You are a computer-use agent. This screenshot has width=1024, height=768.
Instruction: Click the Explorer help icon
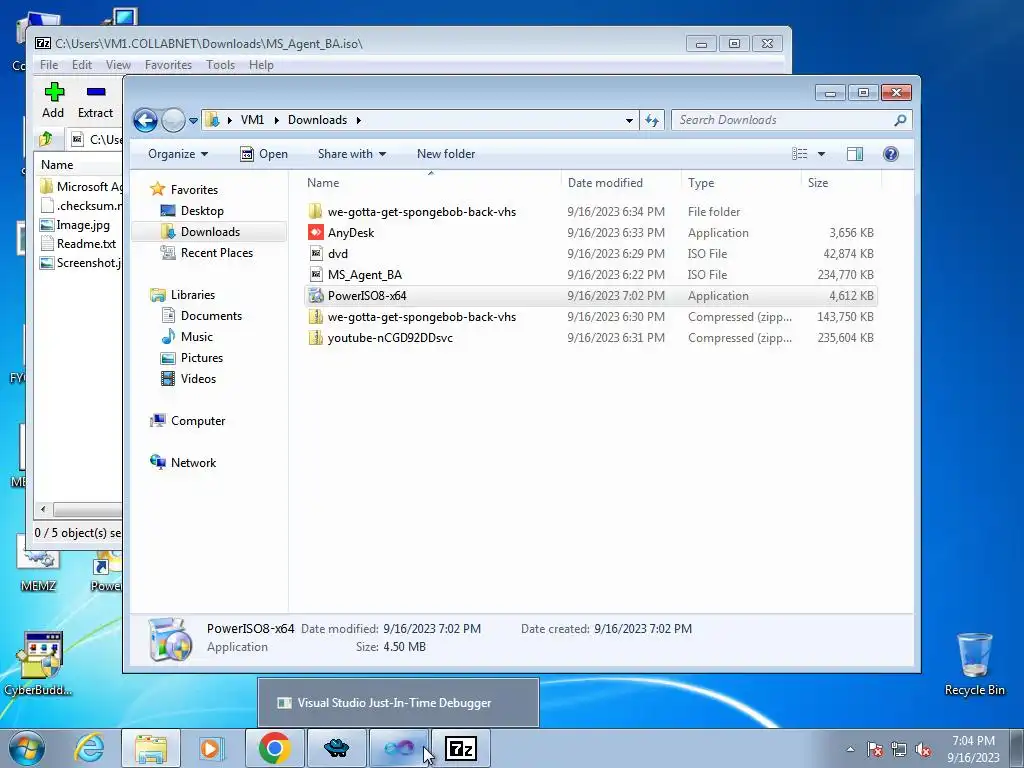891,154
